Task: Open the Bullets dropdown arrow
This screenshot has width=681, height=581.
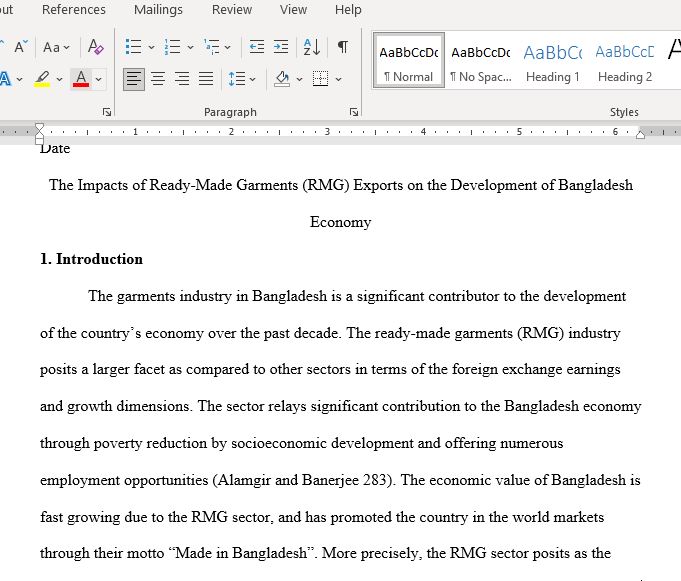Action: tap(151, 47)
